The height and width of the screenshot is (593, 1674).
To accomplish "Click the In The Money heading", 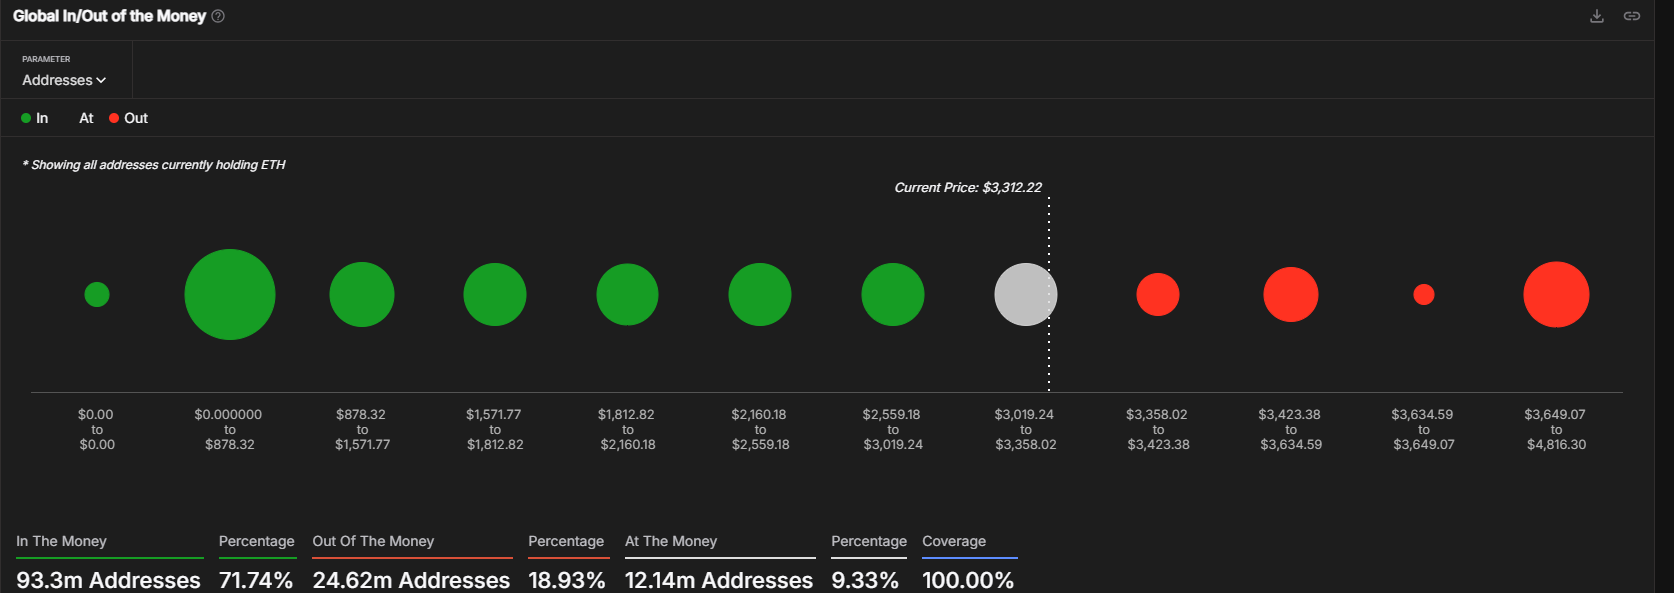I will click(61, 541).
